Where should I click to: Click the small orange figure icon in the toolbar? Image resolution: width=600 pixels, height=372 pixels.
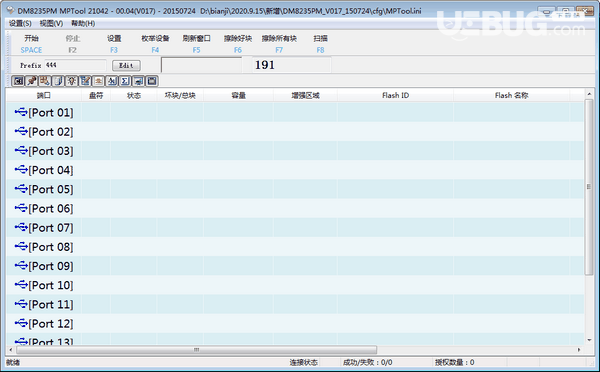click(x=98, y=81)
